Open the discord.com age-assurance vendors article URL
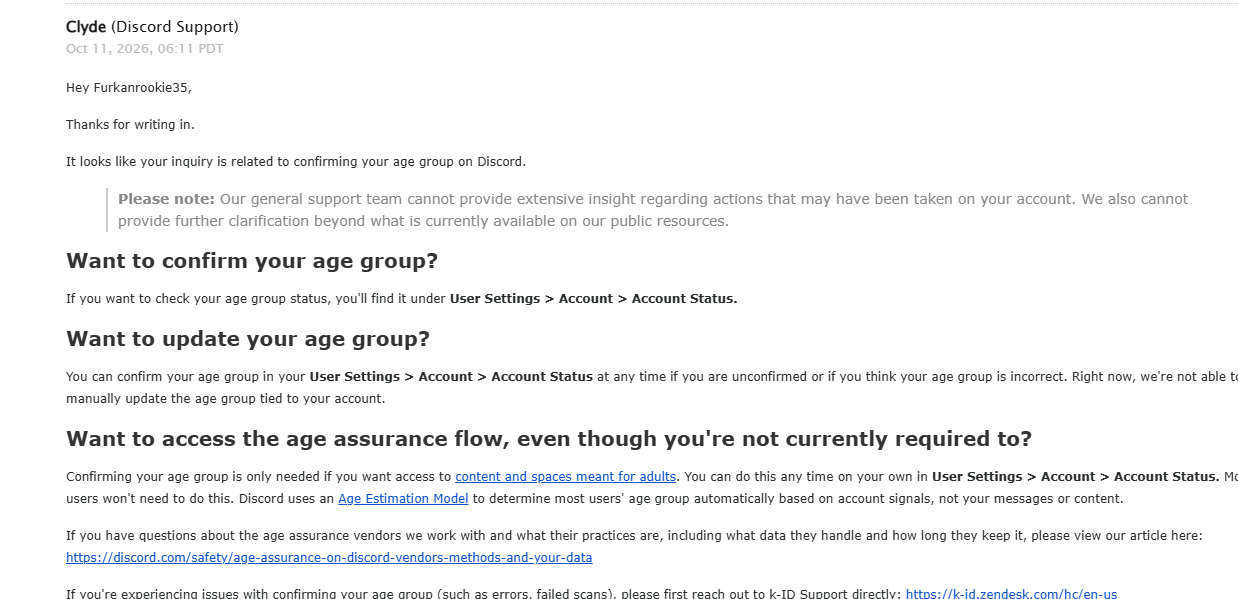The image size is (1238, 599). [329, 558]
